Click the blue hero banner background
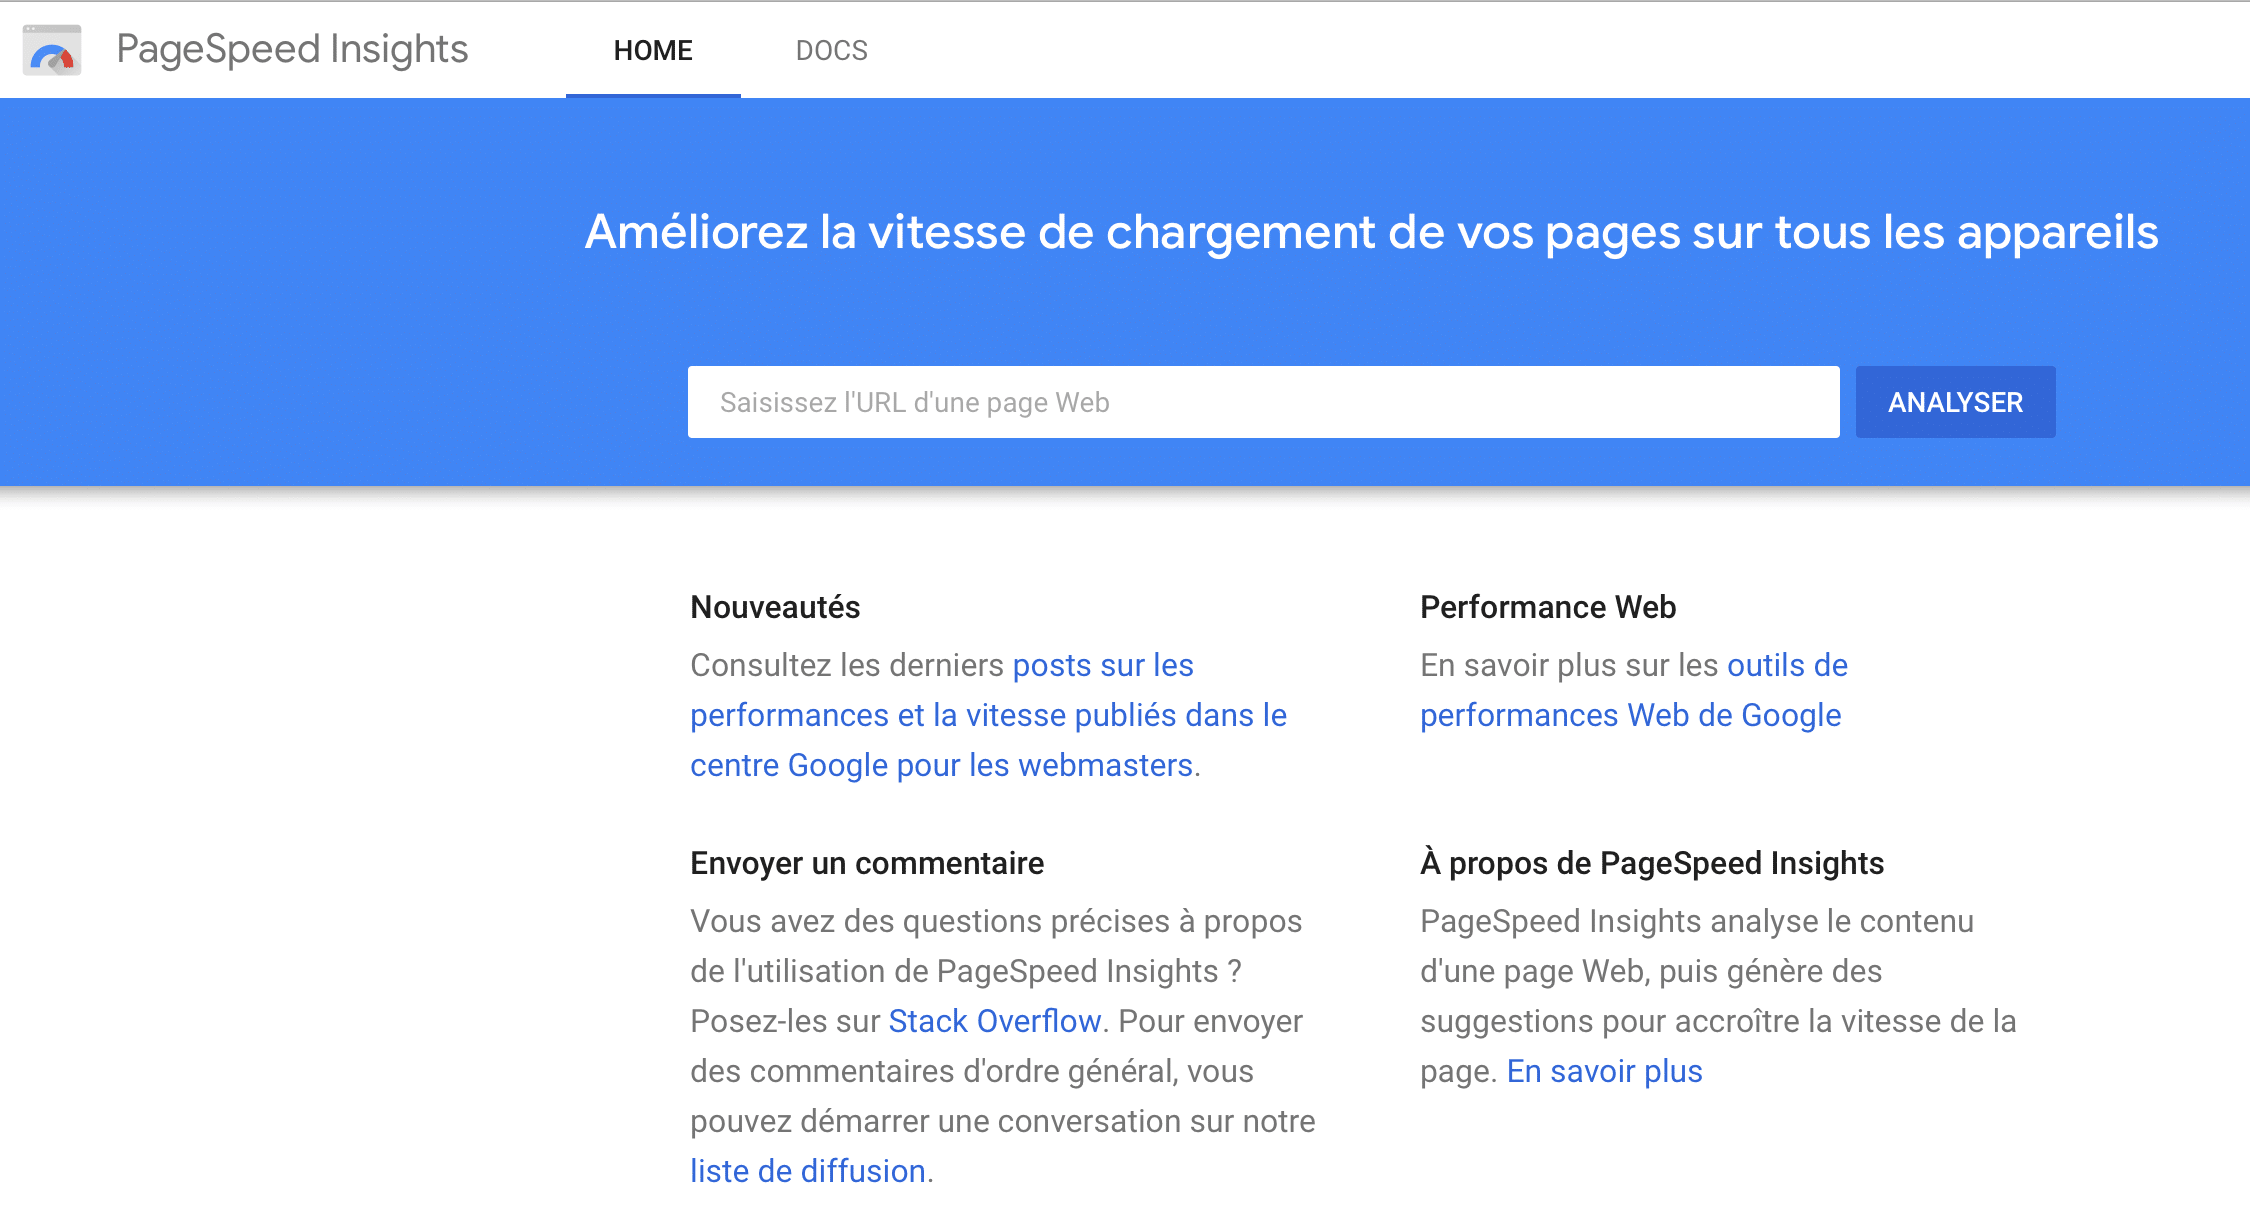The width and height of the screenshot is (2250, 1228). pos(300,300)
